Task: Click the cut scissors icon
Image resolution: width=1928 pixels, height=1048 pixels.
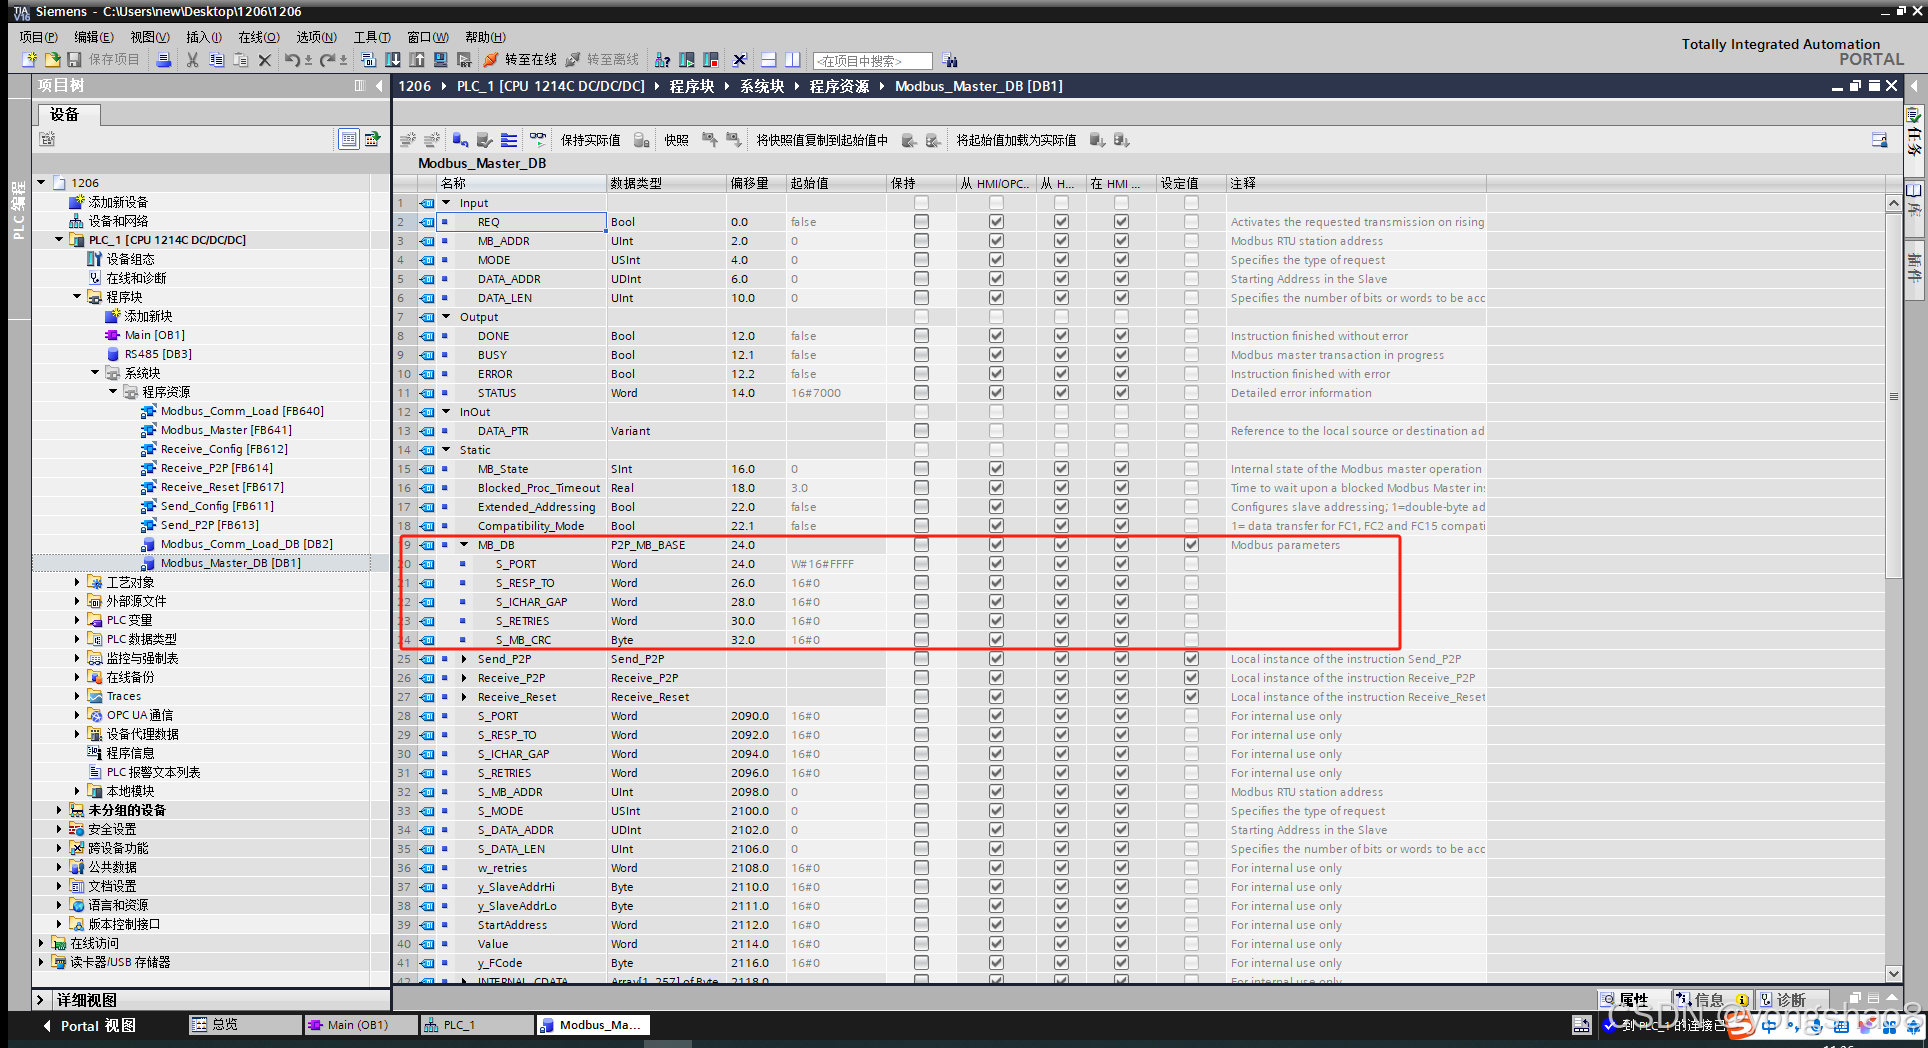Action: coord(193,60)
